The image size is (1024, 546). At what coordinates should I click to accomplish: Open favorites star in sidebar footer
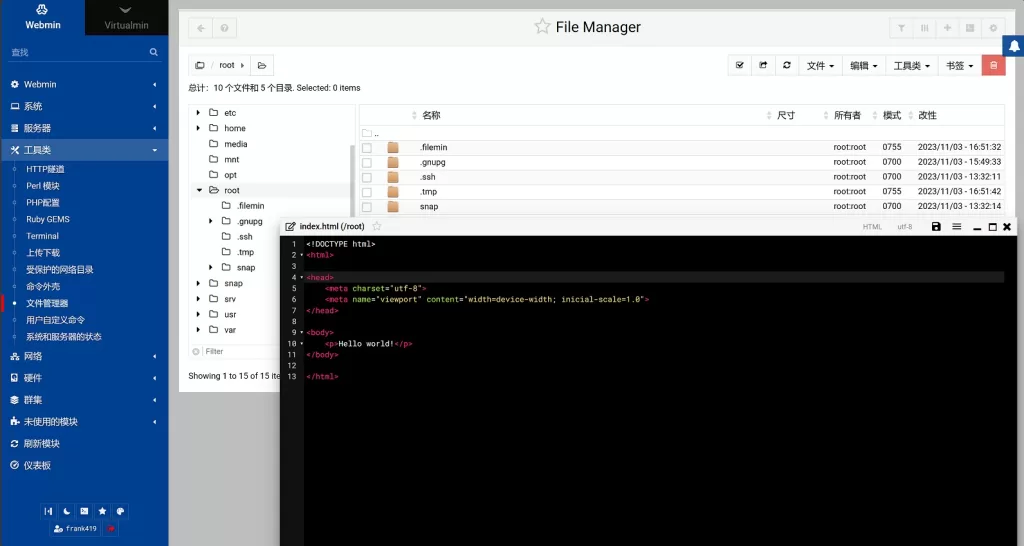coord(103,511)
